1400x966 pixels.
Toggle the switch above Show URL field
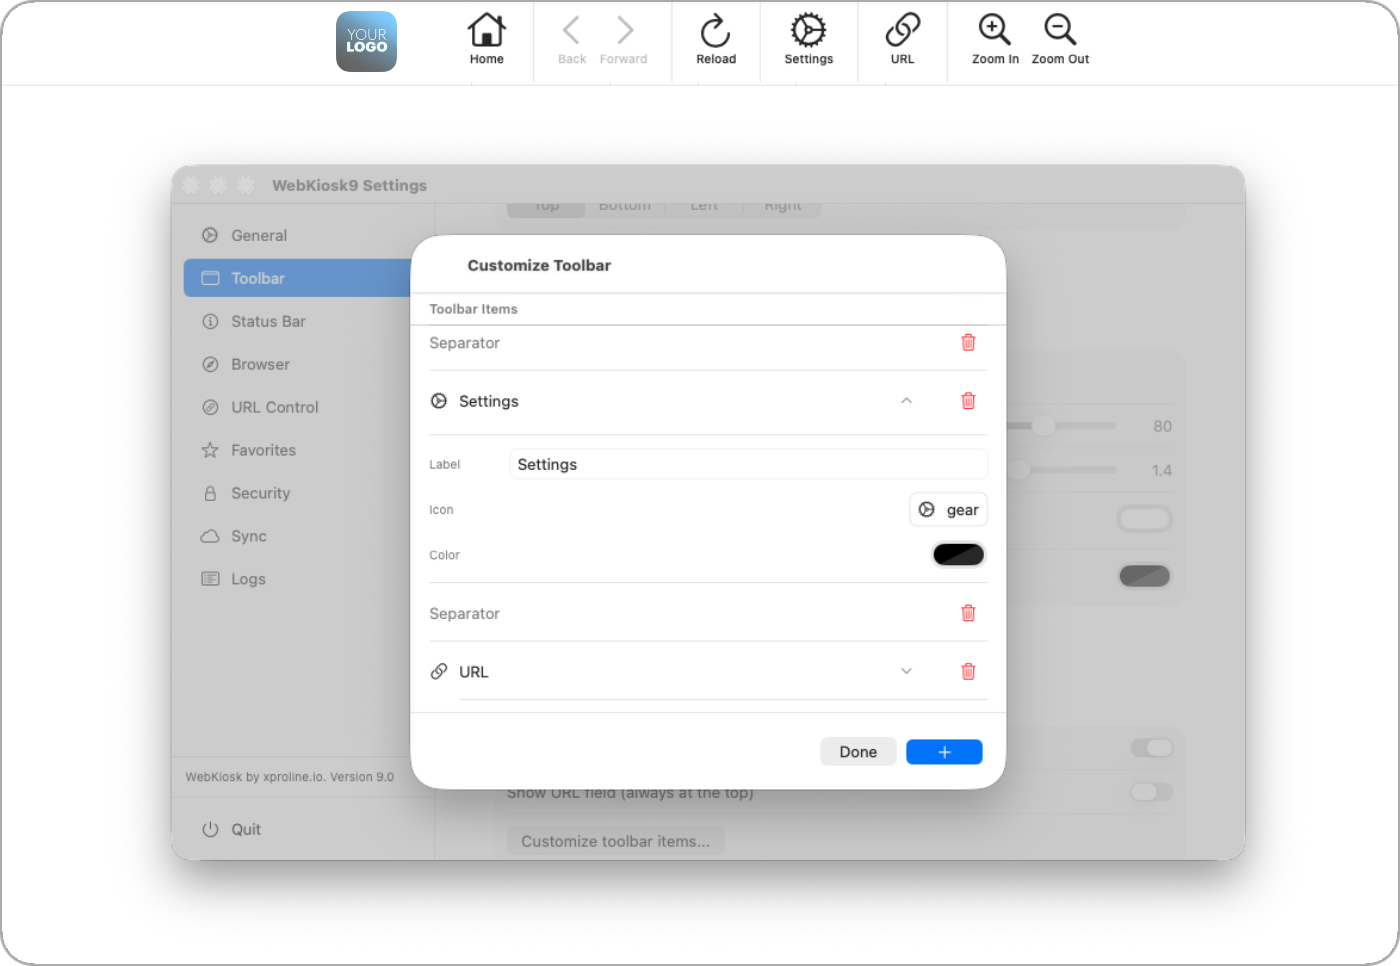pyautogui.click(x=1150, y=748)
